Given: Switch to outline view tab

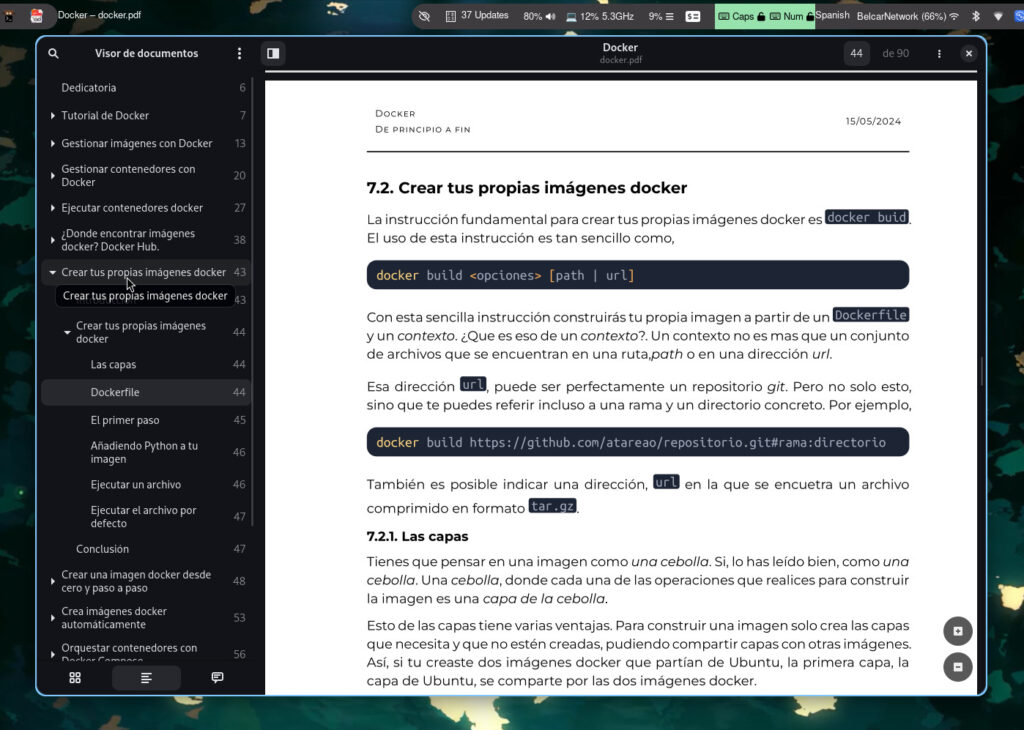Looking at the screenshot, I should pyautogui.click(x=146, y=678).
